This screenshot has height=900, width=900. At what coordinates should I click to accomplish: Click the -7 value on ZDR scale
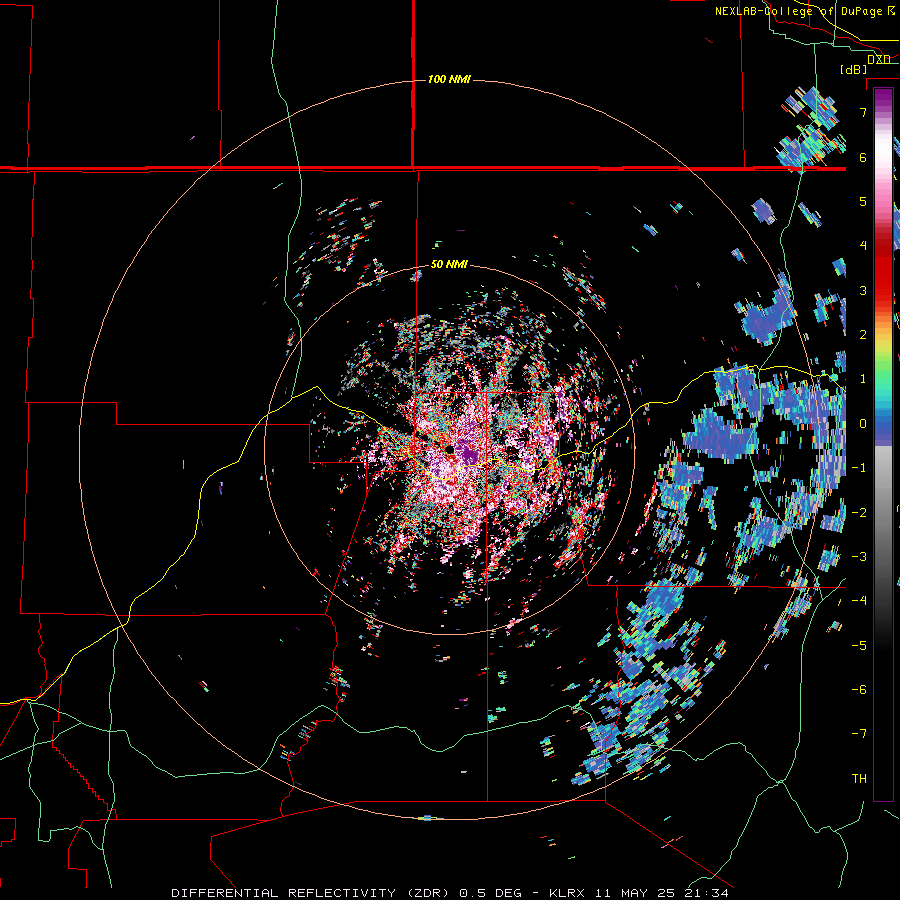pos(859,734)
